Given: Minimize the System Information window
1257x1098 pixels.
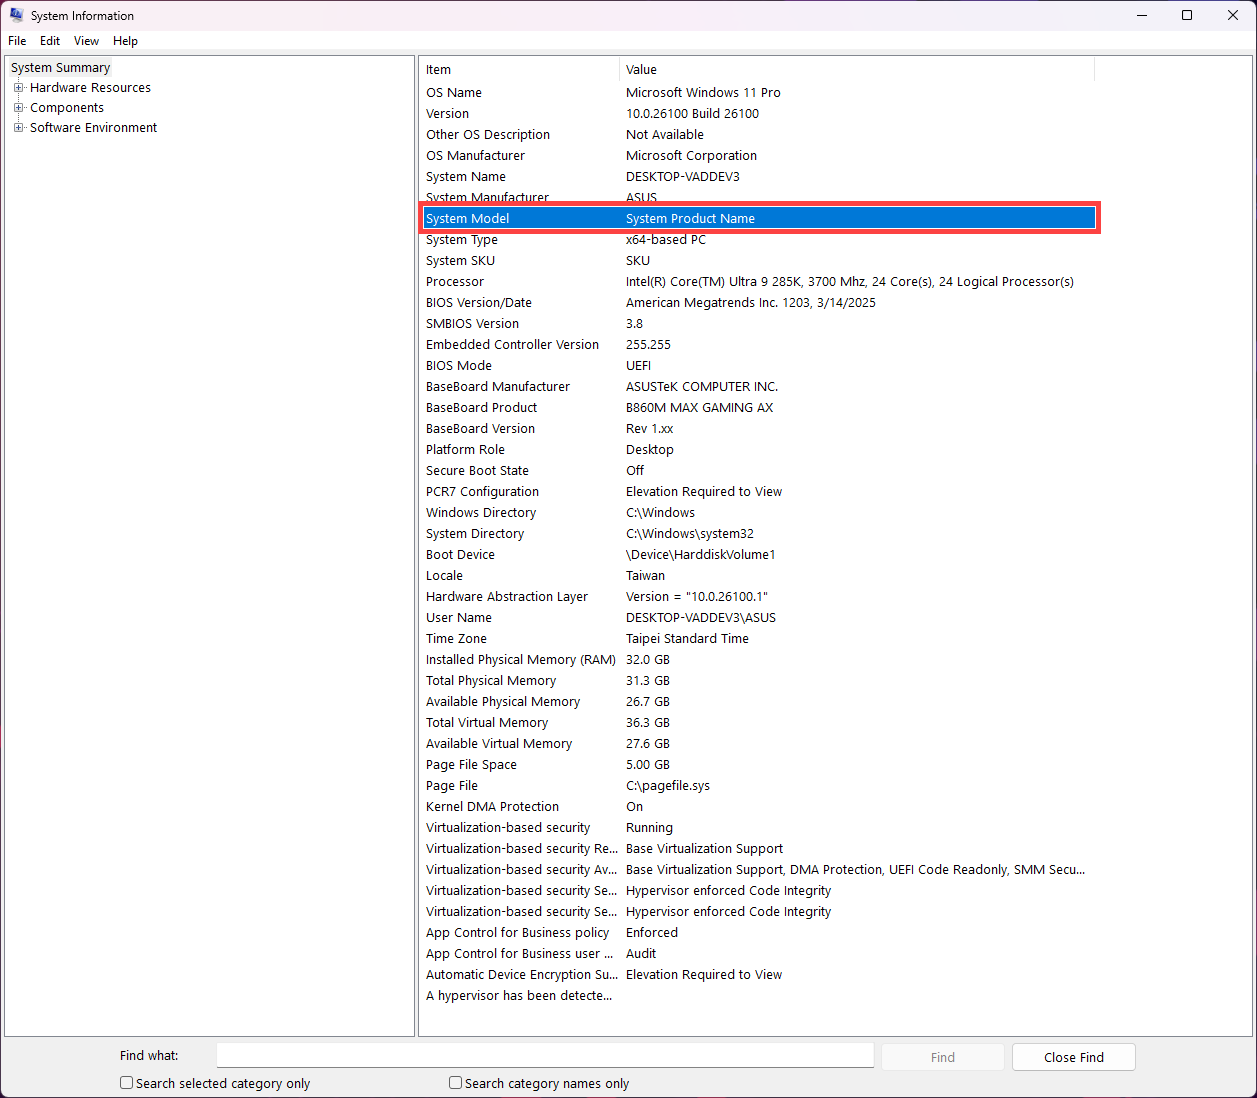Looking at the screenshot, I should click(1141, 15).
